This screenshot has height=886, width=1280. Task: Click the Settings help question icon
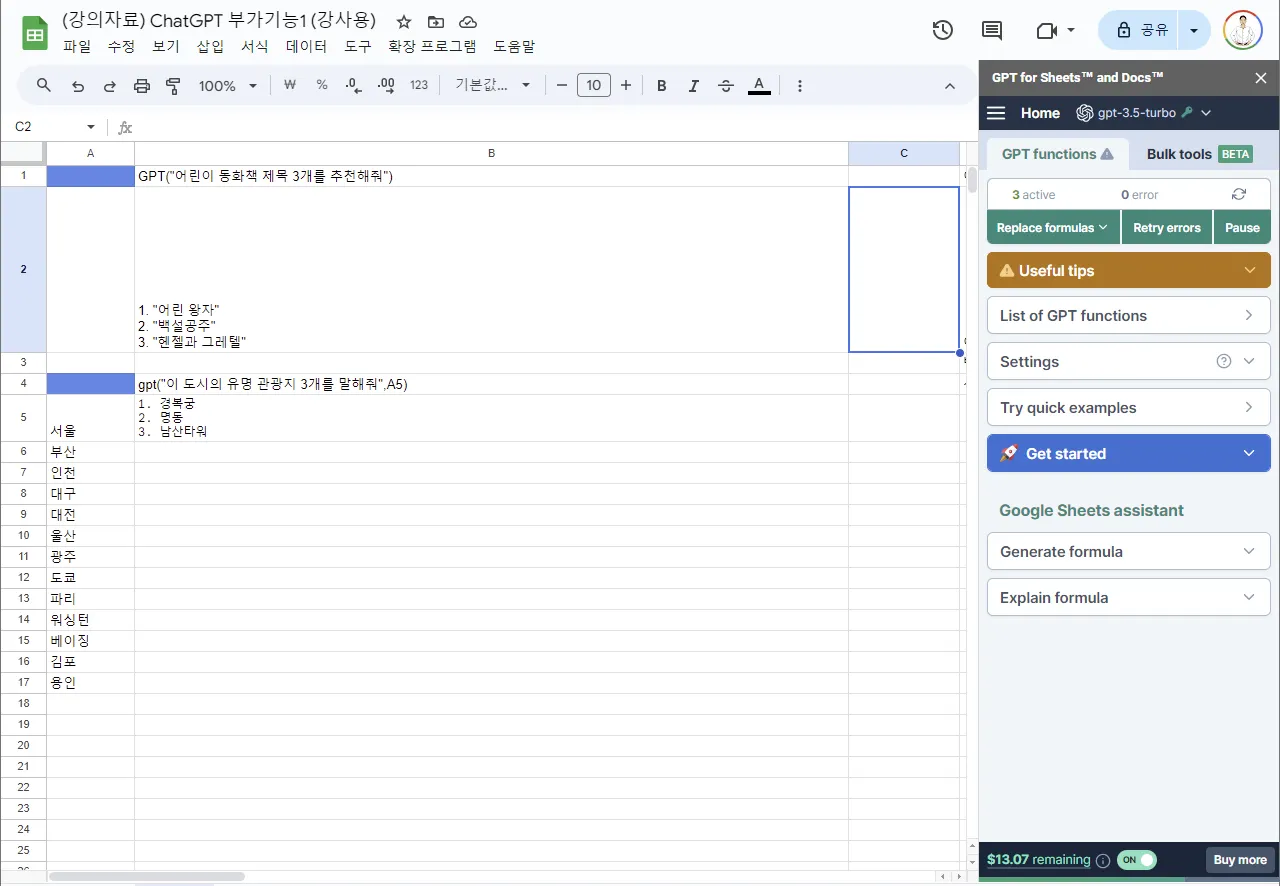tap(1224, 362)
